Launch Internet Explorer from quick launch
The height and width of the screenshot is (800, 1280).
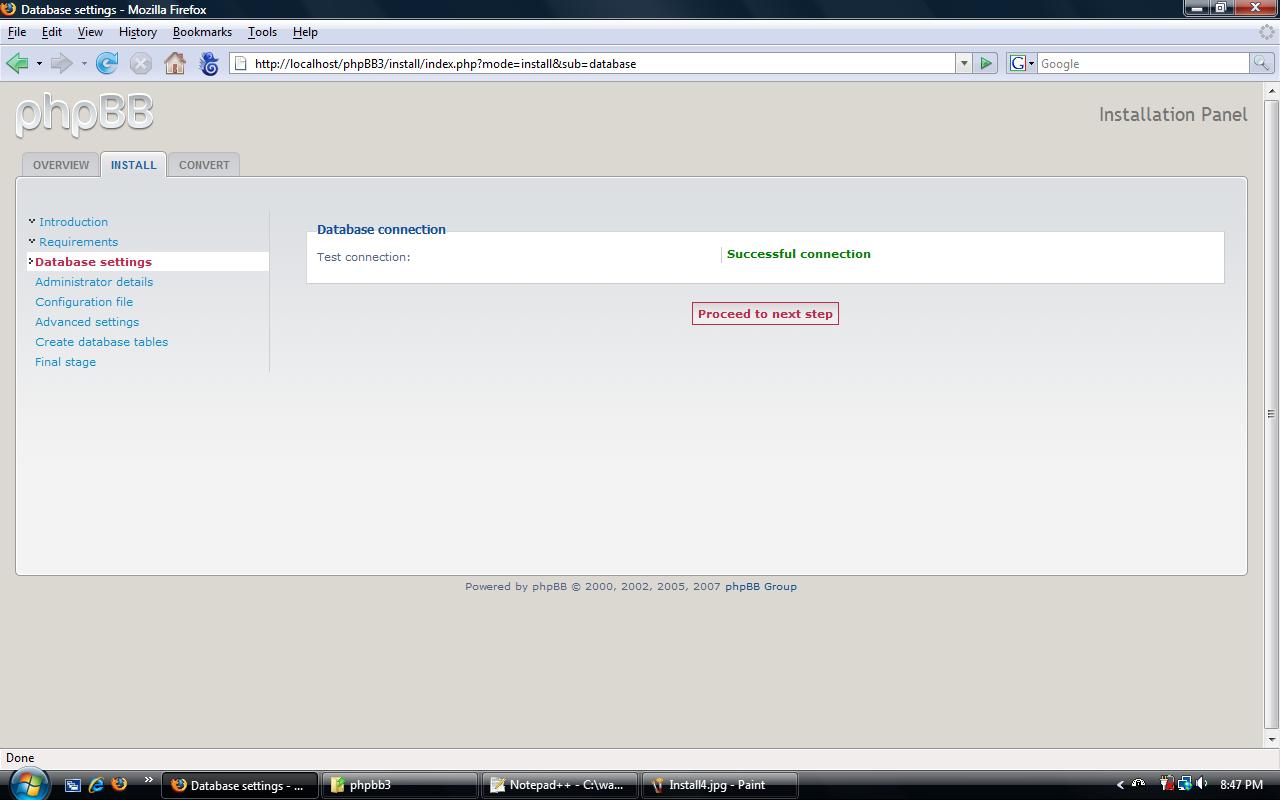click(x=96, y=785)
